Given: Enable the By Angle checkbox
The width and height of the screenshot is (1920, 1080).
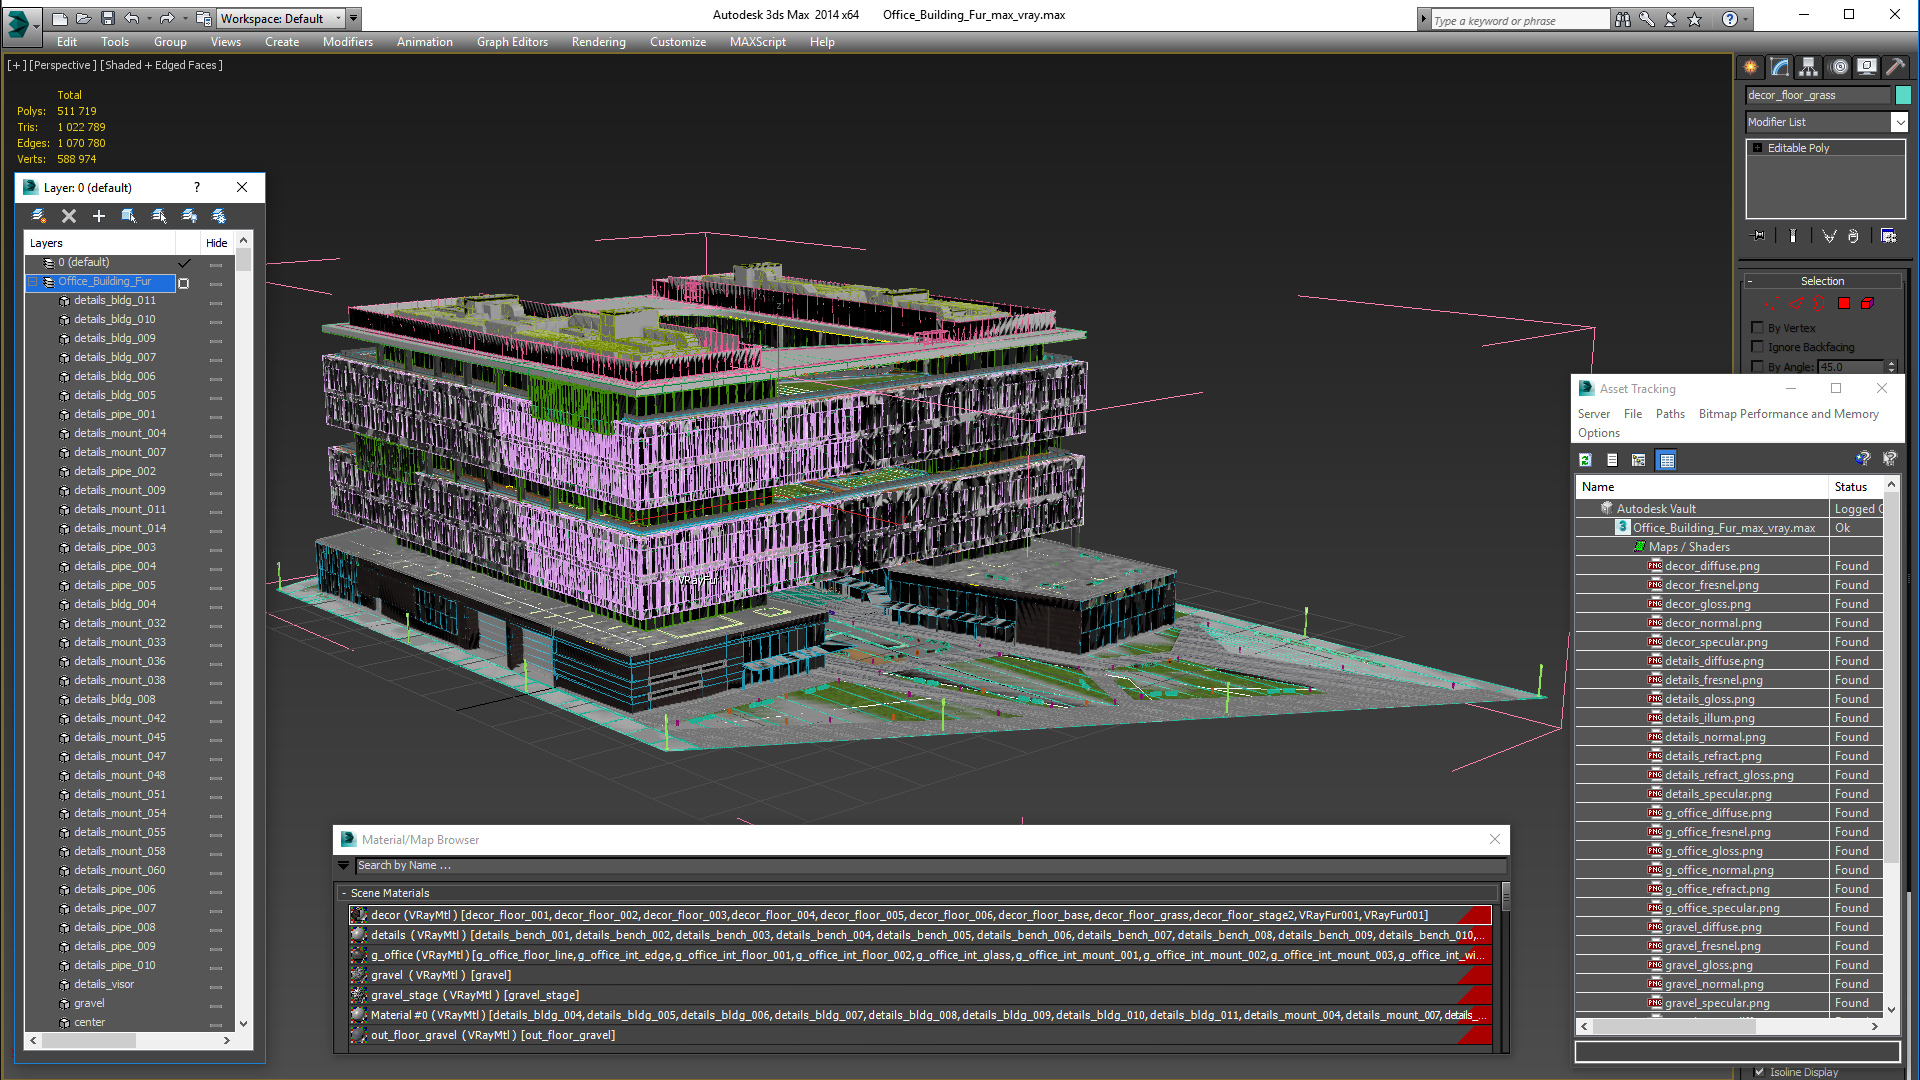Looking at the screenshot, I should coord(1758,366).
